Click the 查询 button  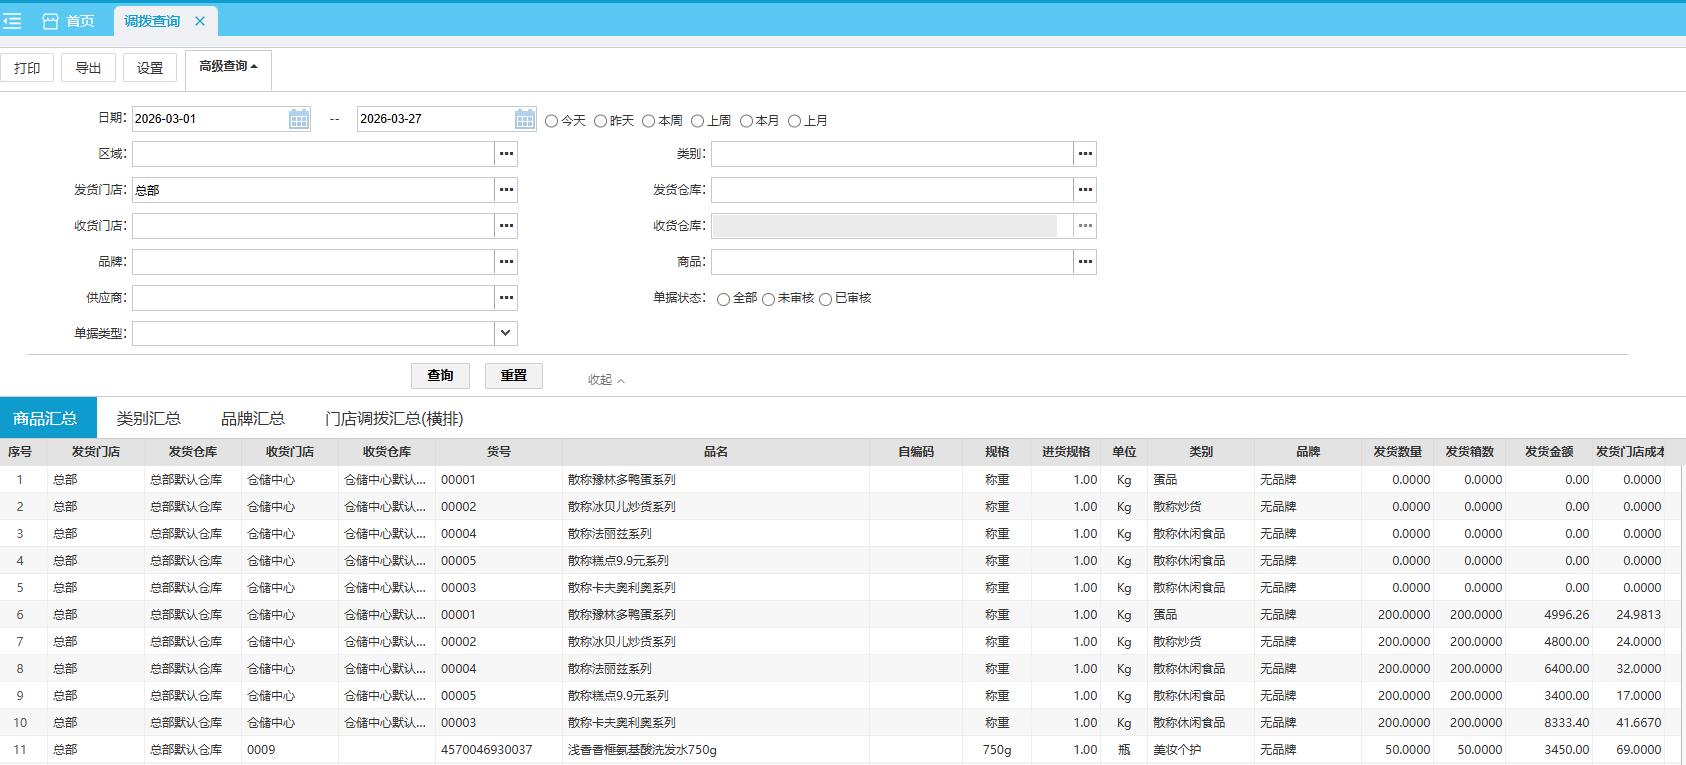(440, 376)
